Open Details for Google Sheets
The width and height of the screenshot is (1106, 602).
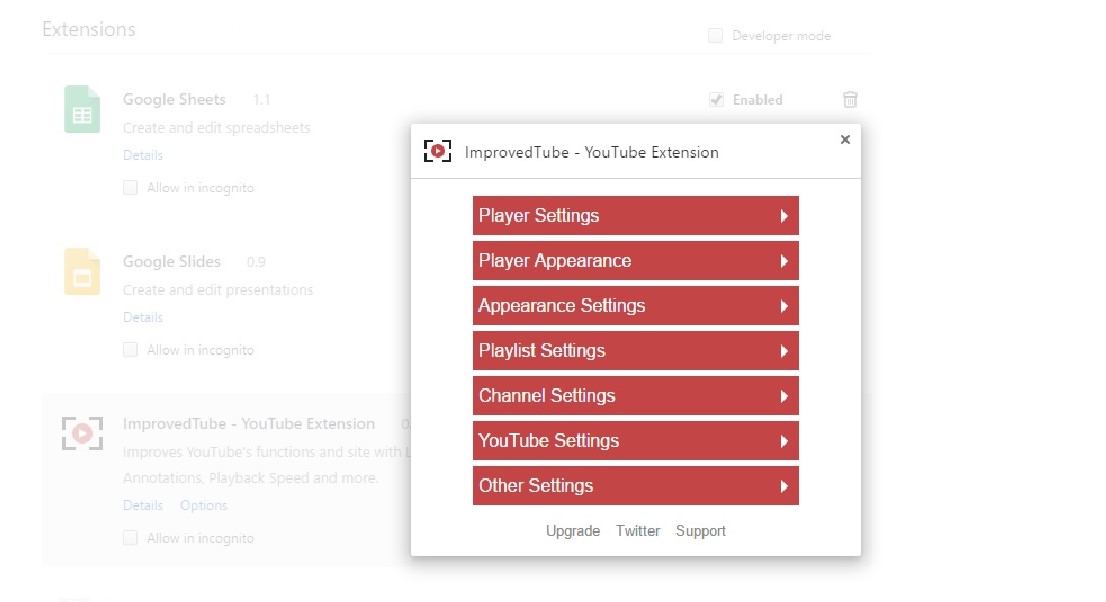click(142, 155)
